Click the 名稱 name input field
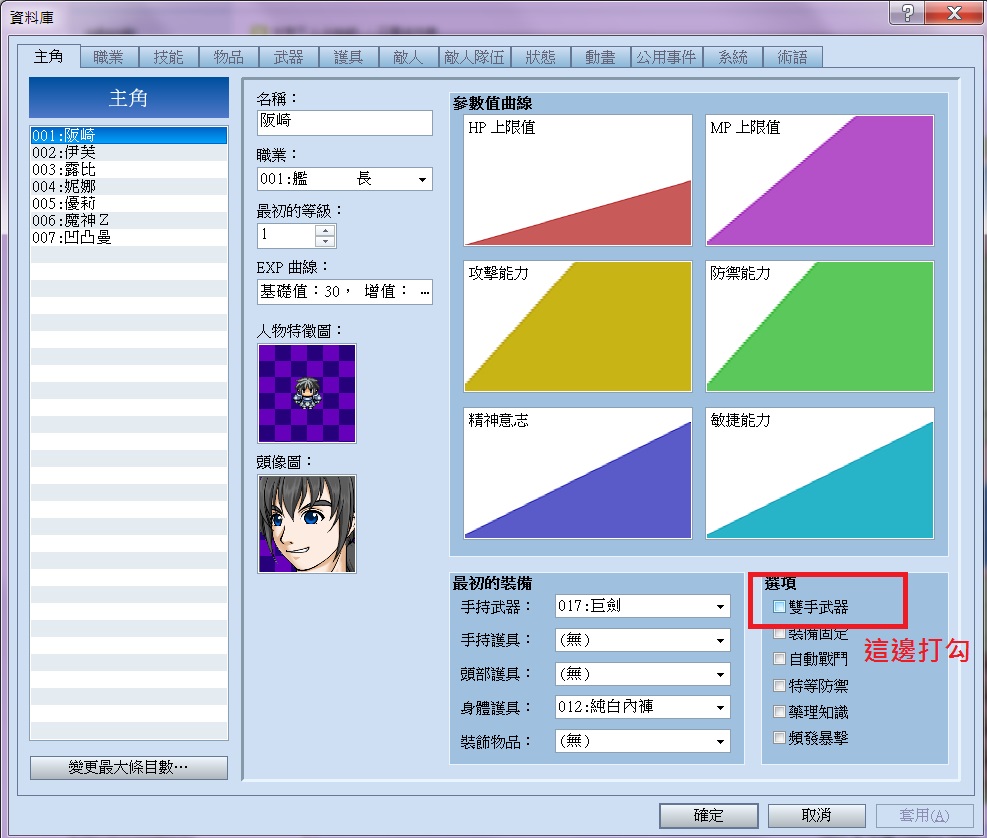987x838 pixels. (345, 123)
